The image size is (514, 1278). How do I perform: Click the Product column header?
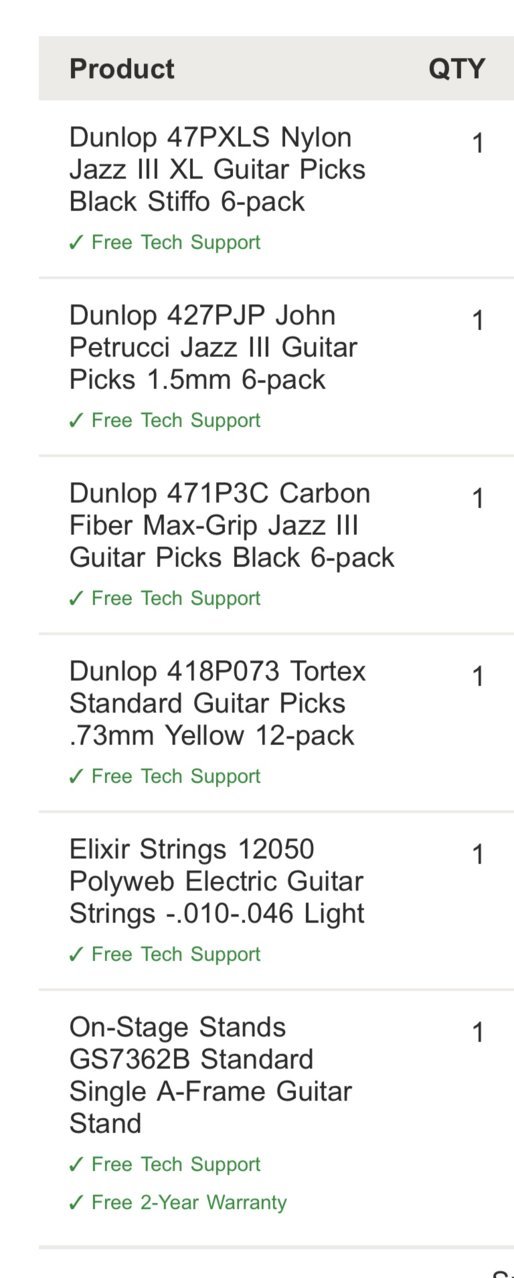pos(122,69)
